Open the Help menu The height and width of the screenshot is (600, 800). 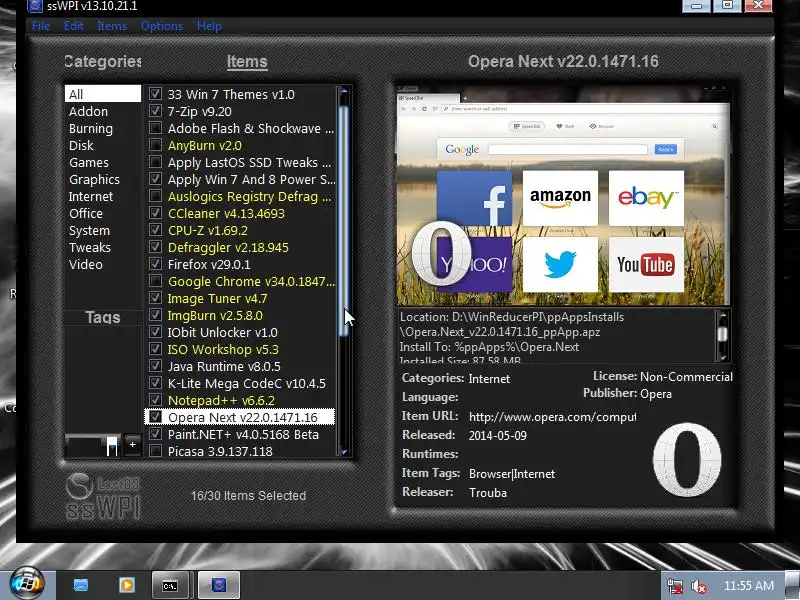pyautogui.click(x=209, y=26)
